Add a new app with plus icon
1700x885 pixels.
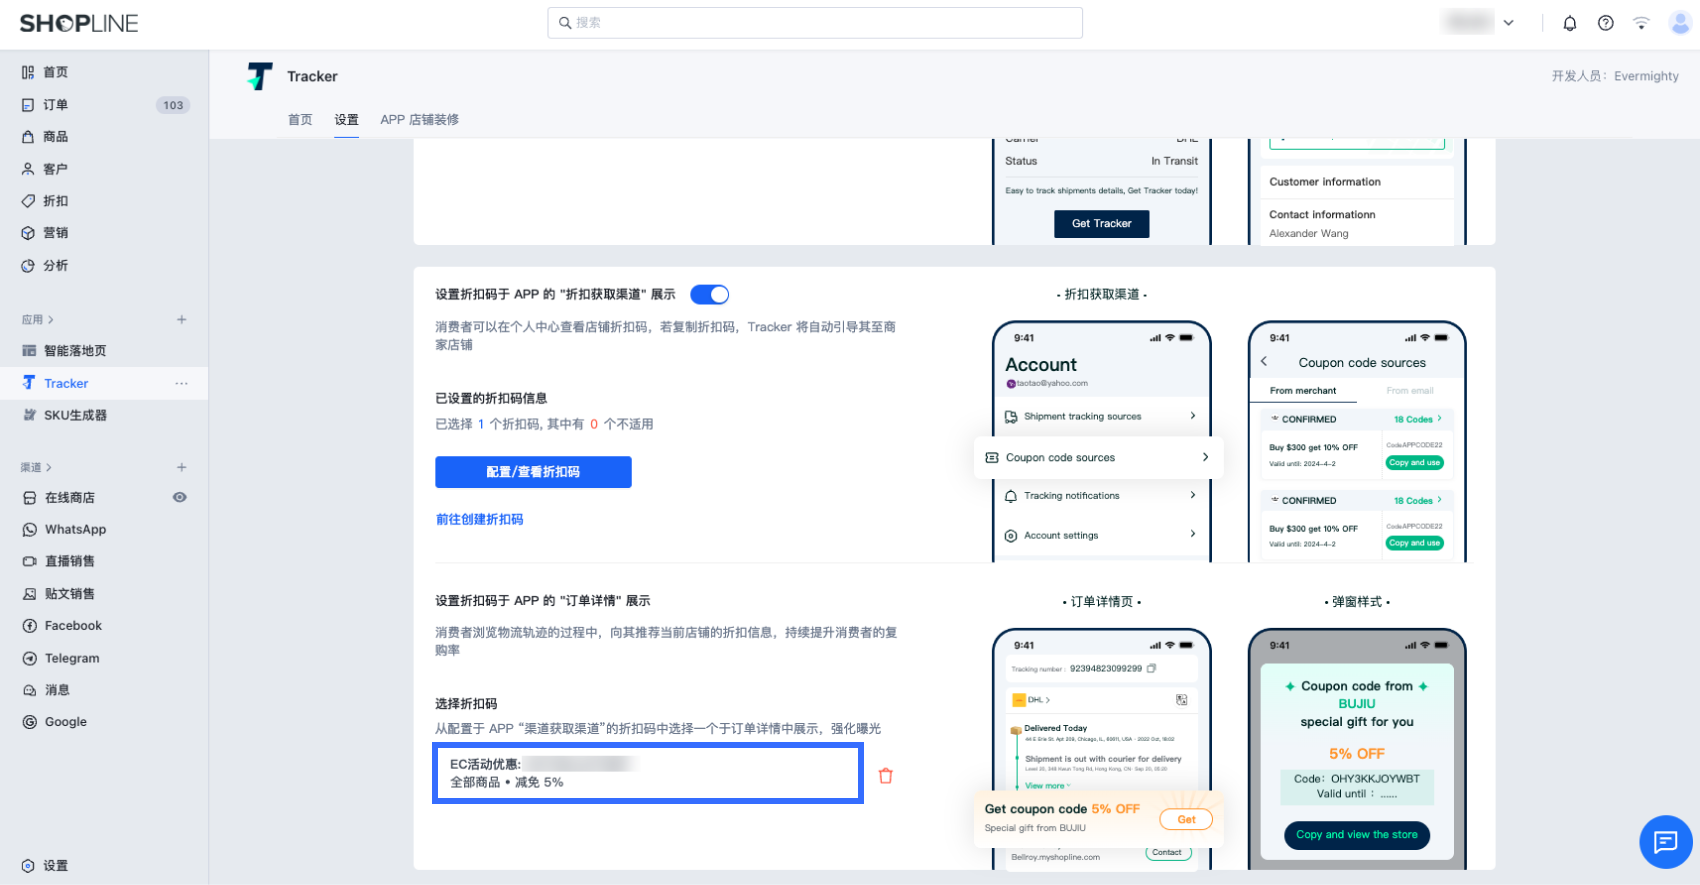pyautogui.click(x=181, y=320)
